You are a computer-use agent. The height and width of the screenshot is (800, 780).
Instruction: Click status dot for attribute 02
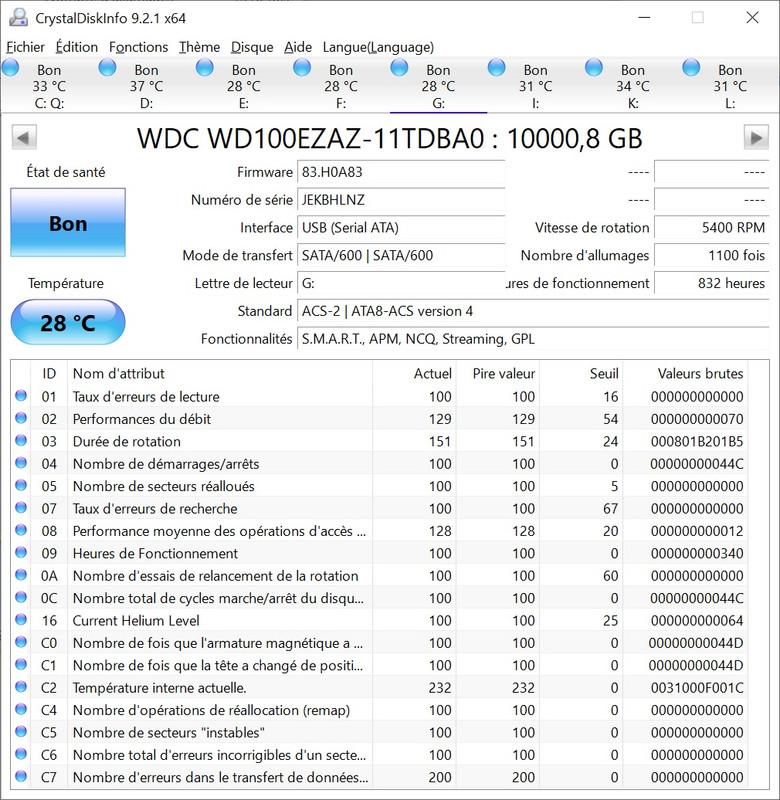pos(21,418)
